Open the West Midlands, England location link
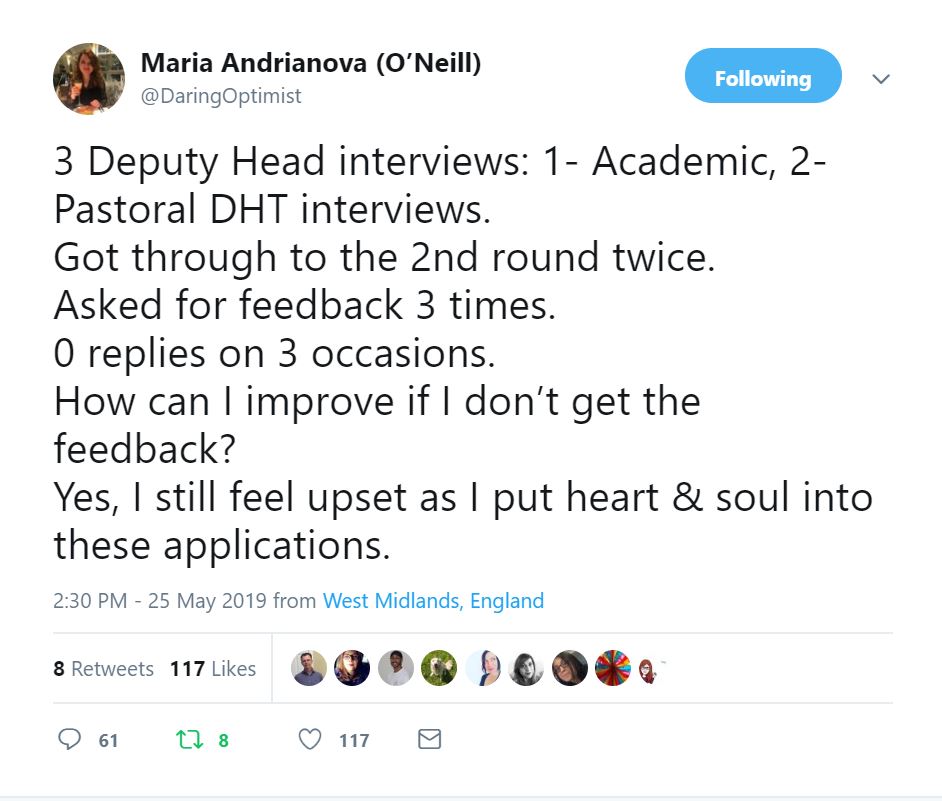The width and height of the screenshot is (942, 801). (x=432, y=601)
